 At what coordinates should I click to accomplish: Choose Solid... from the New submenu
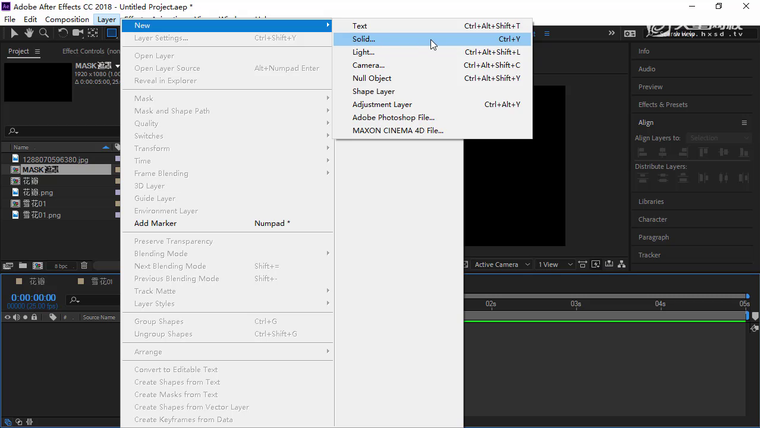click(x=364, y=39)
